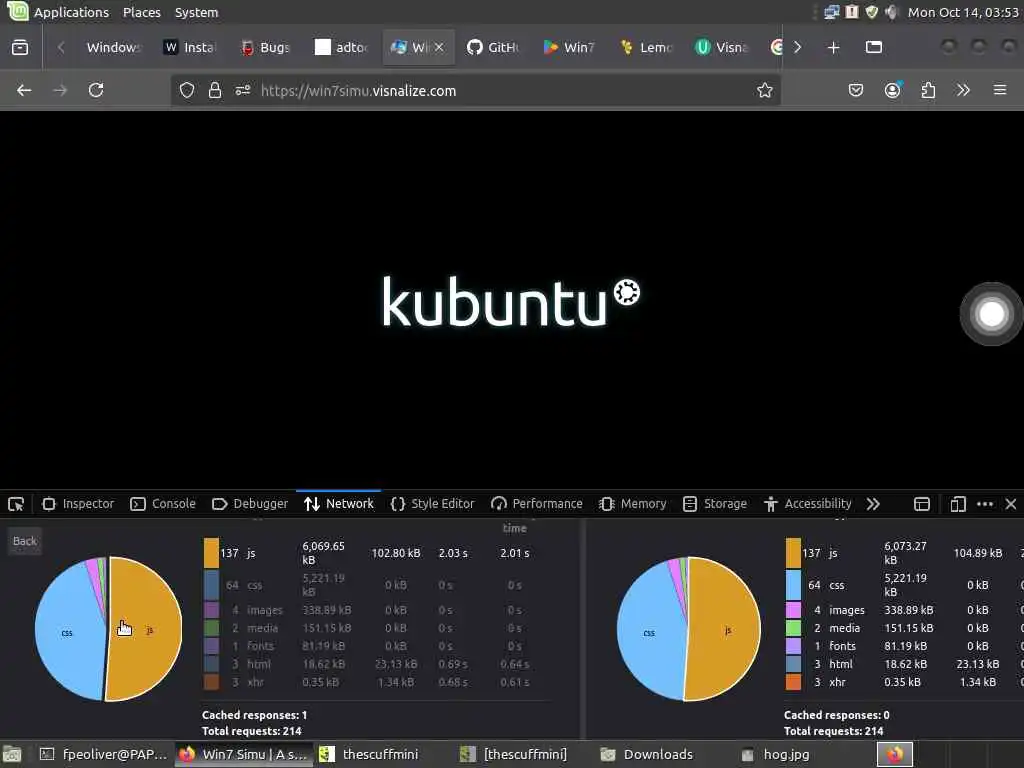1024x768 pixels.
Task: Click the 6,069.65 kB js size cell
Action: [323, 552]
